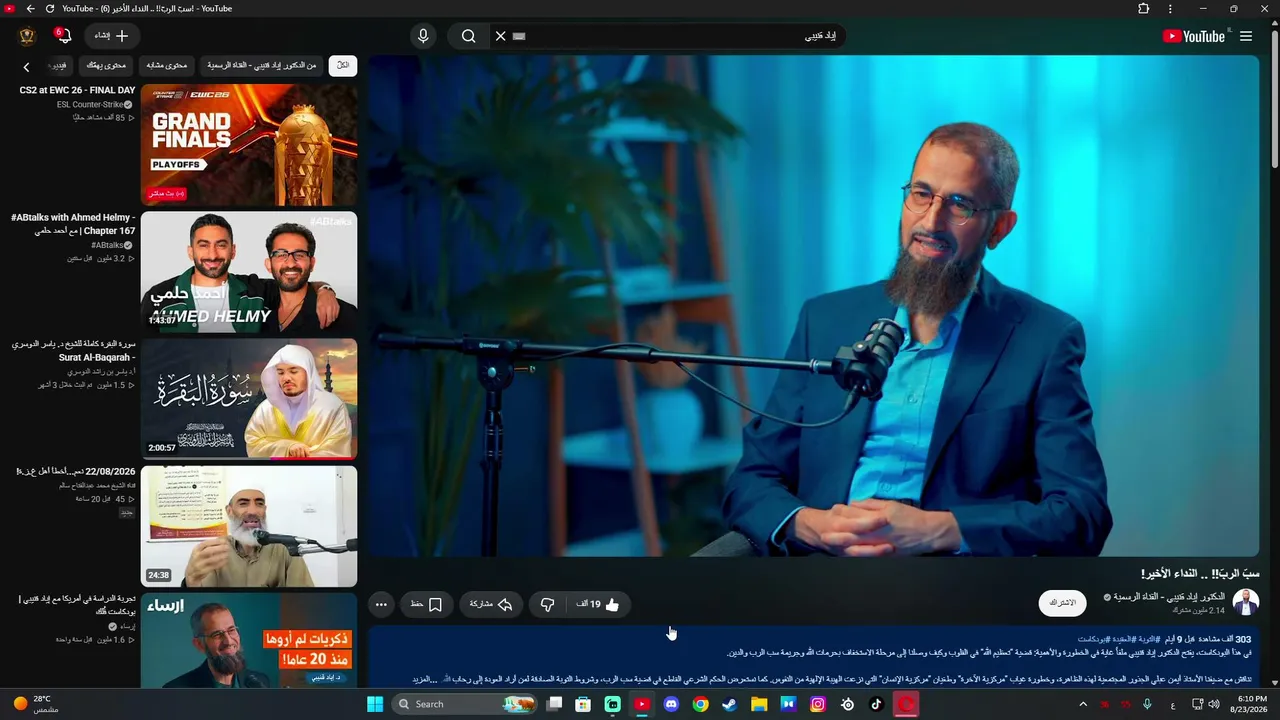Start voice search with microphone icon
The width and height of the screenshot is (1280, 720).
pos(423,36)
